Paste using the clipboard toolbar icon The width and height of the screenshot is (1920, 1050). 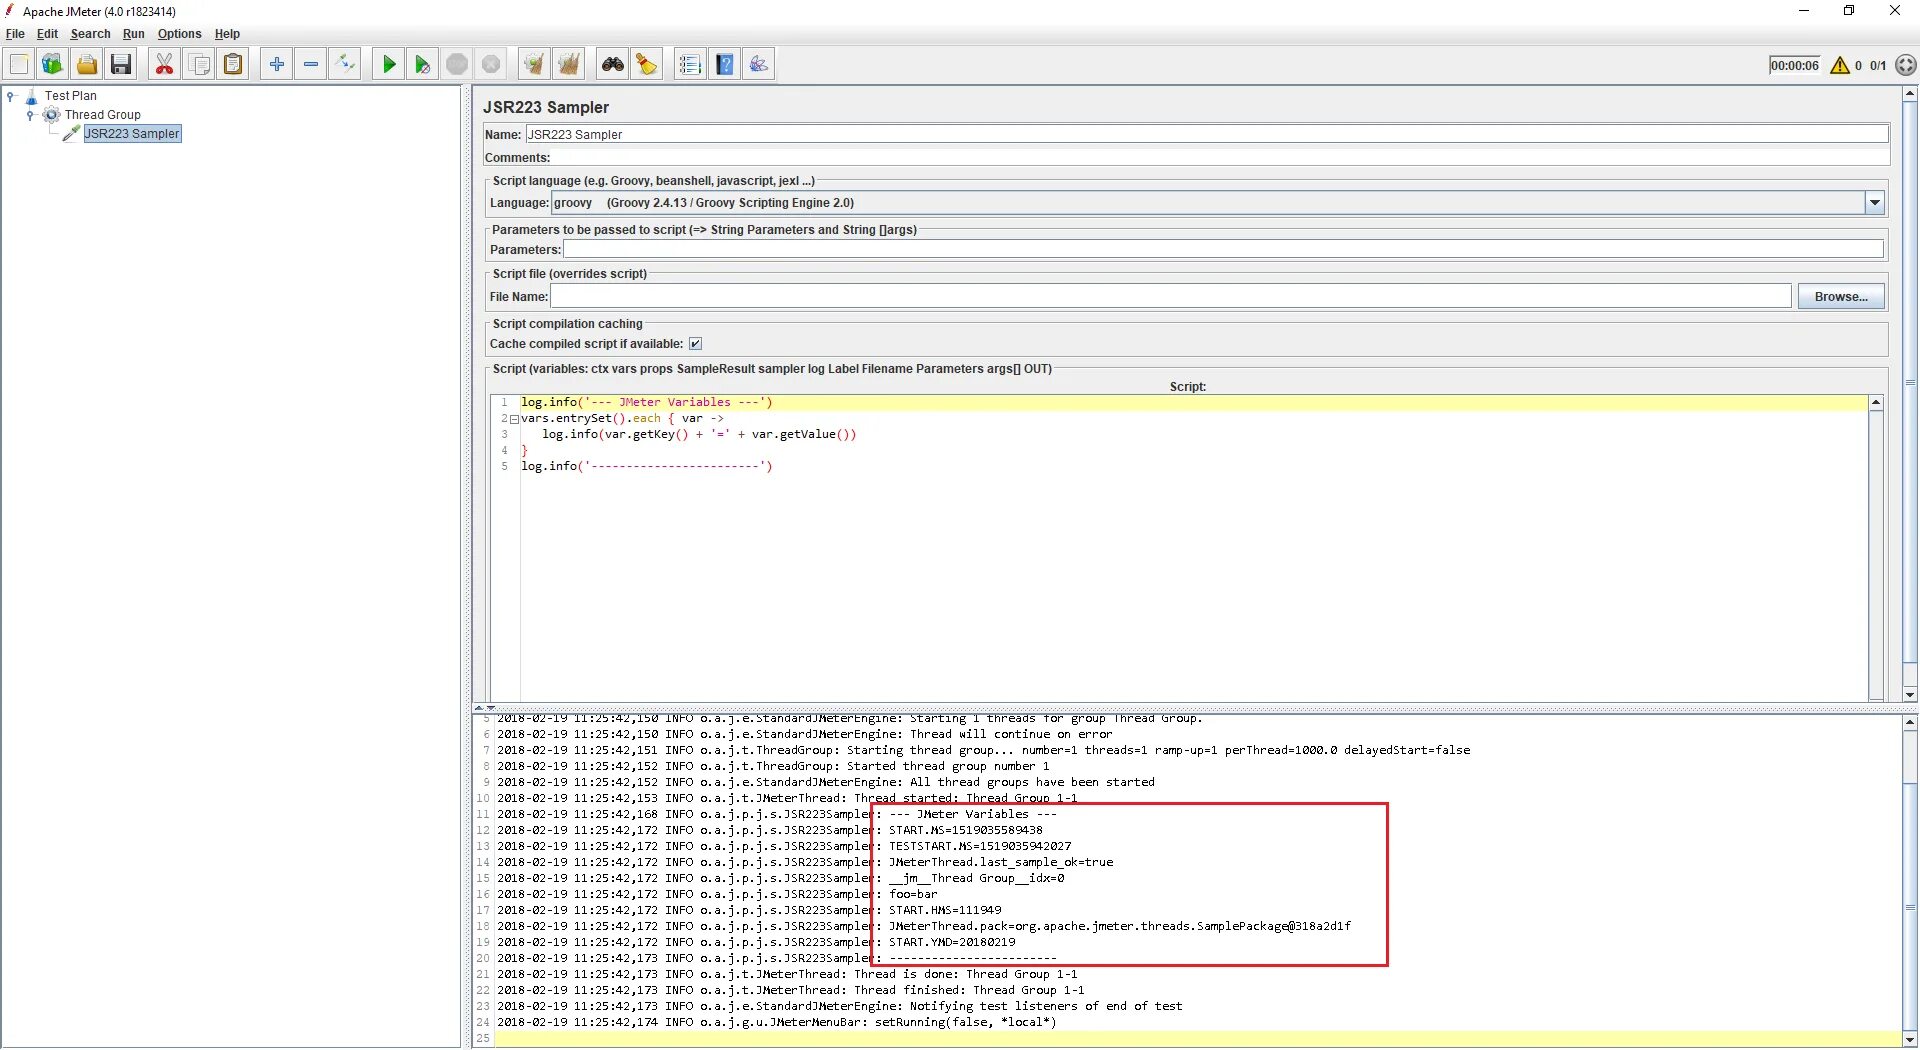233,65
